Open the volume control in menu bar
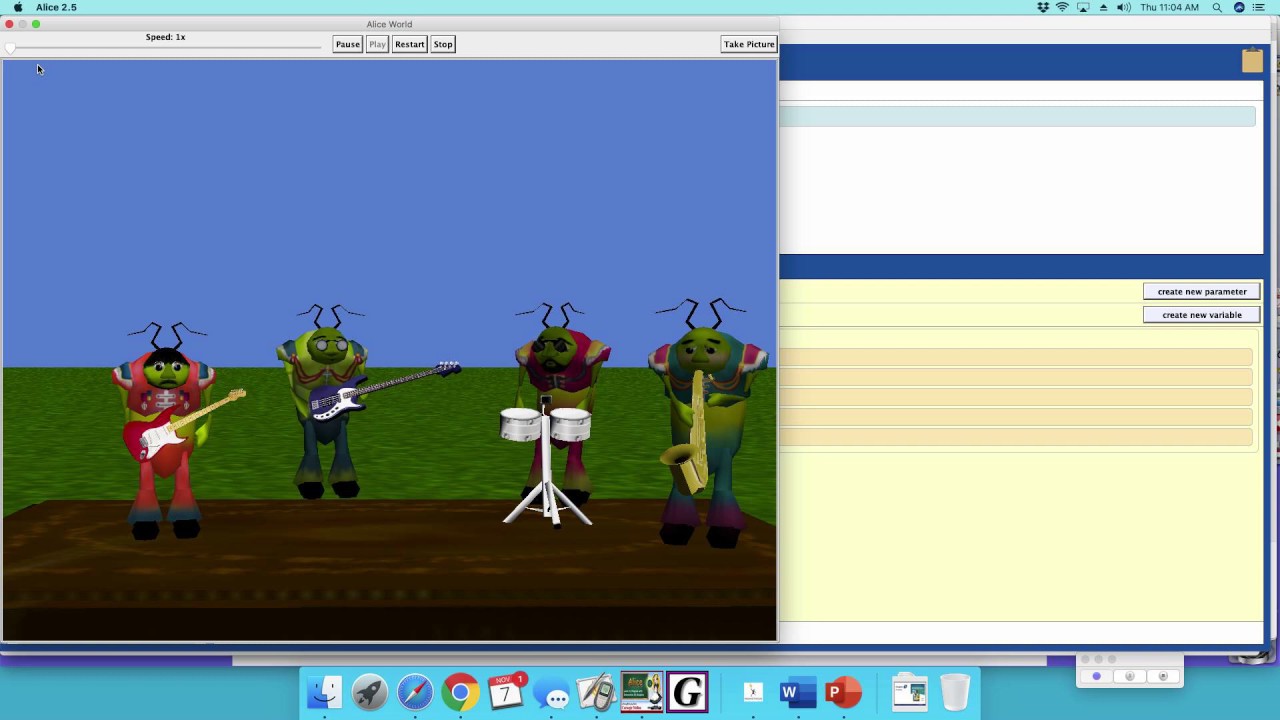1280x720 pixels. [1123, 7]
